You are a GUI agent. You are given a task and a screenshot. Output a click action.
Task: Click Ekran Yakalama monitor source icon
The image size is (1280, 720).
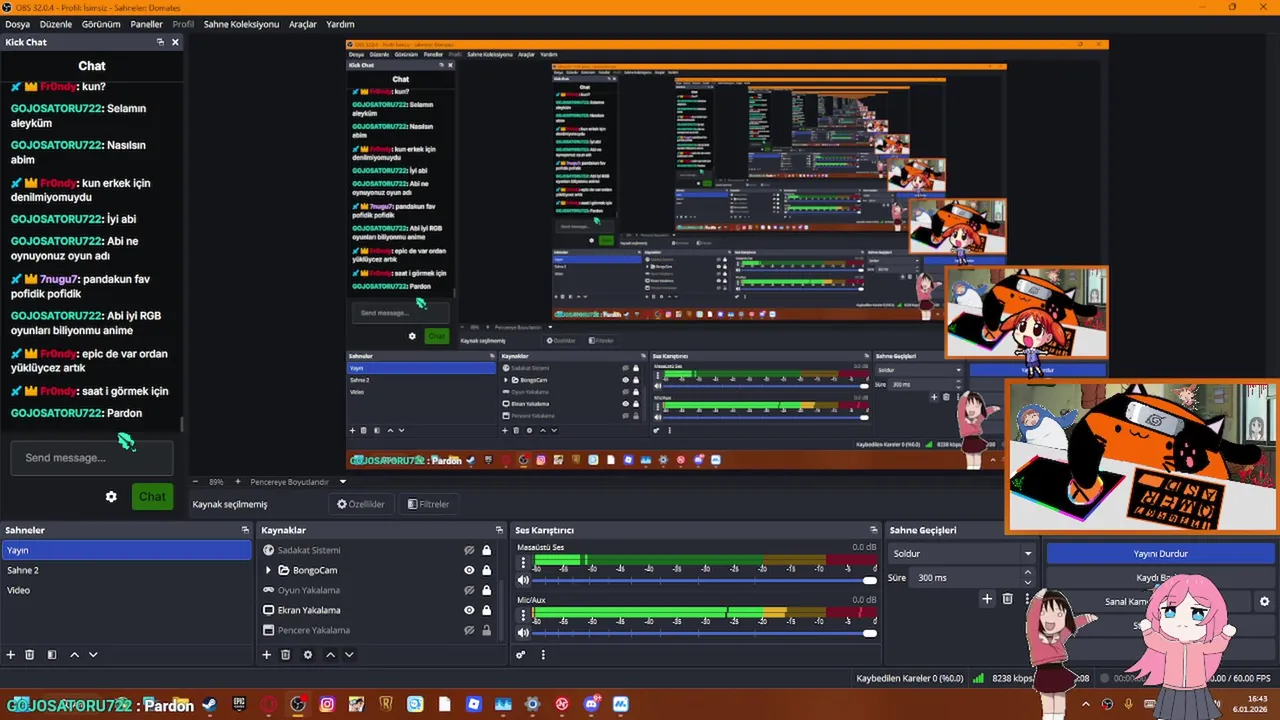(x=268, y=610)
